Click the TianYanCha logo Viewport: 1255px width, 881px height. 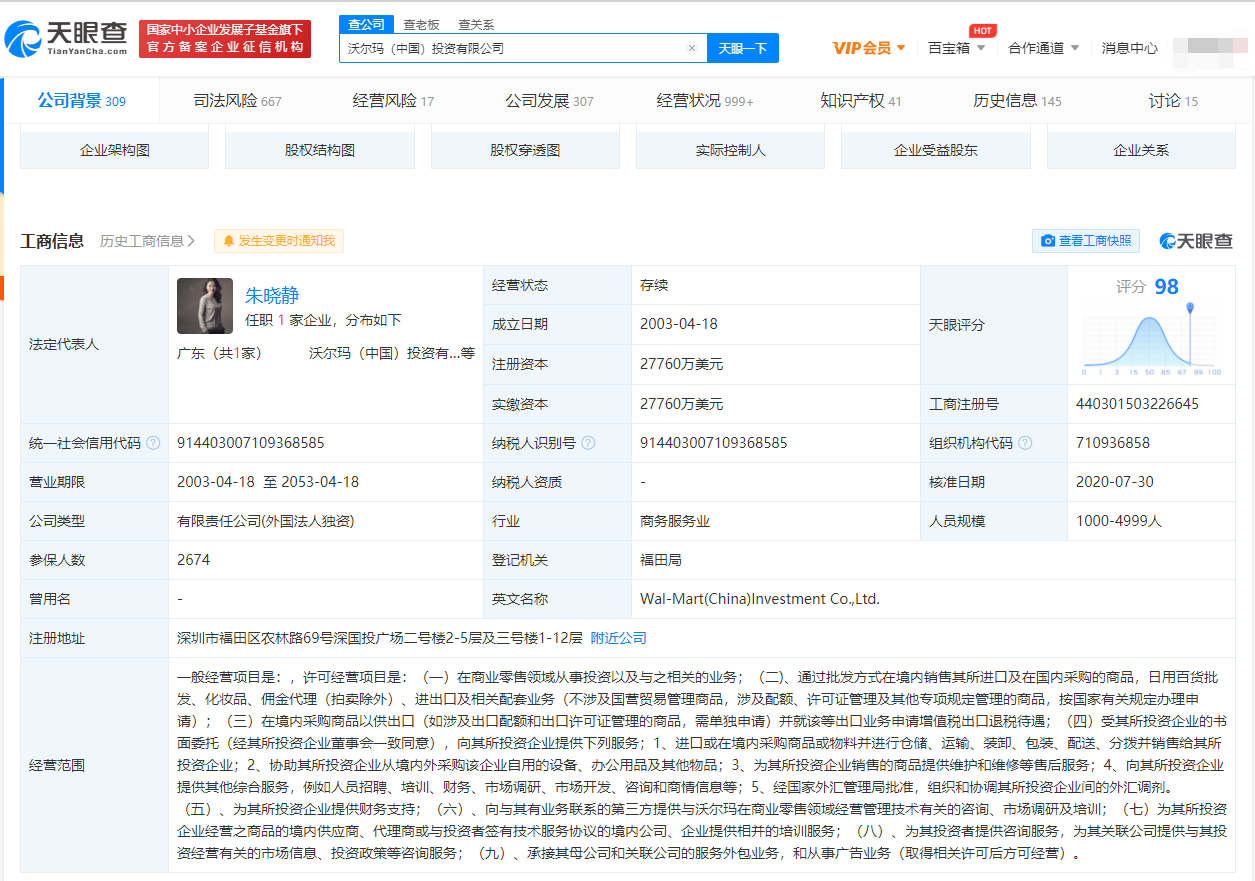[x=66, y=39]
